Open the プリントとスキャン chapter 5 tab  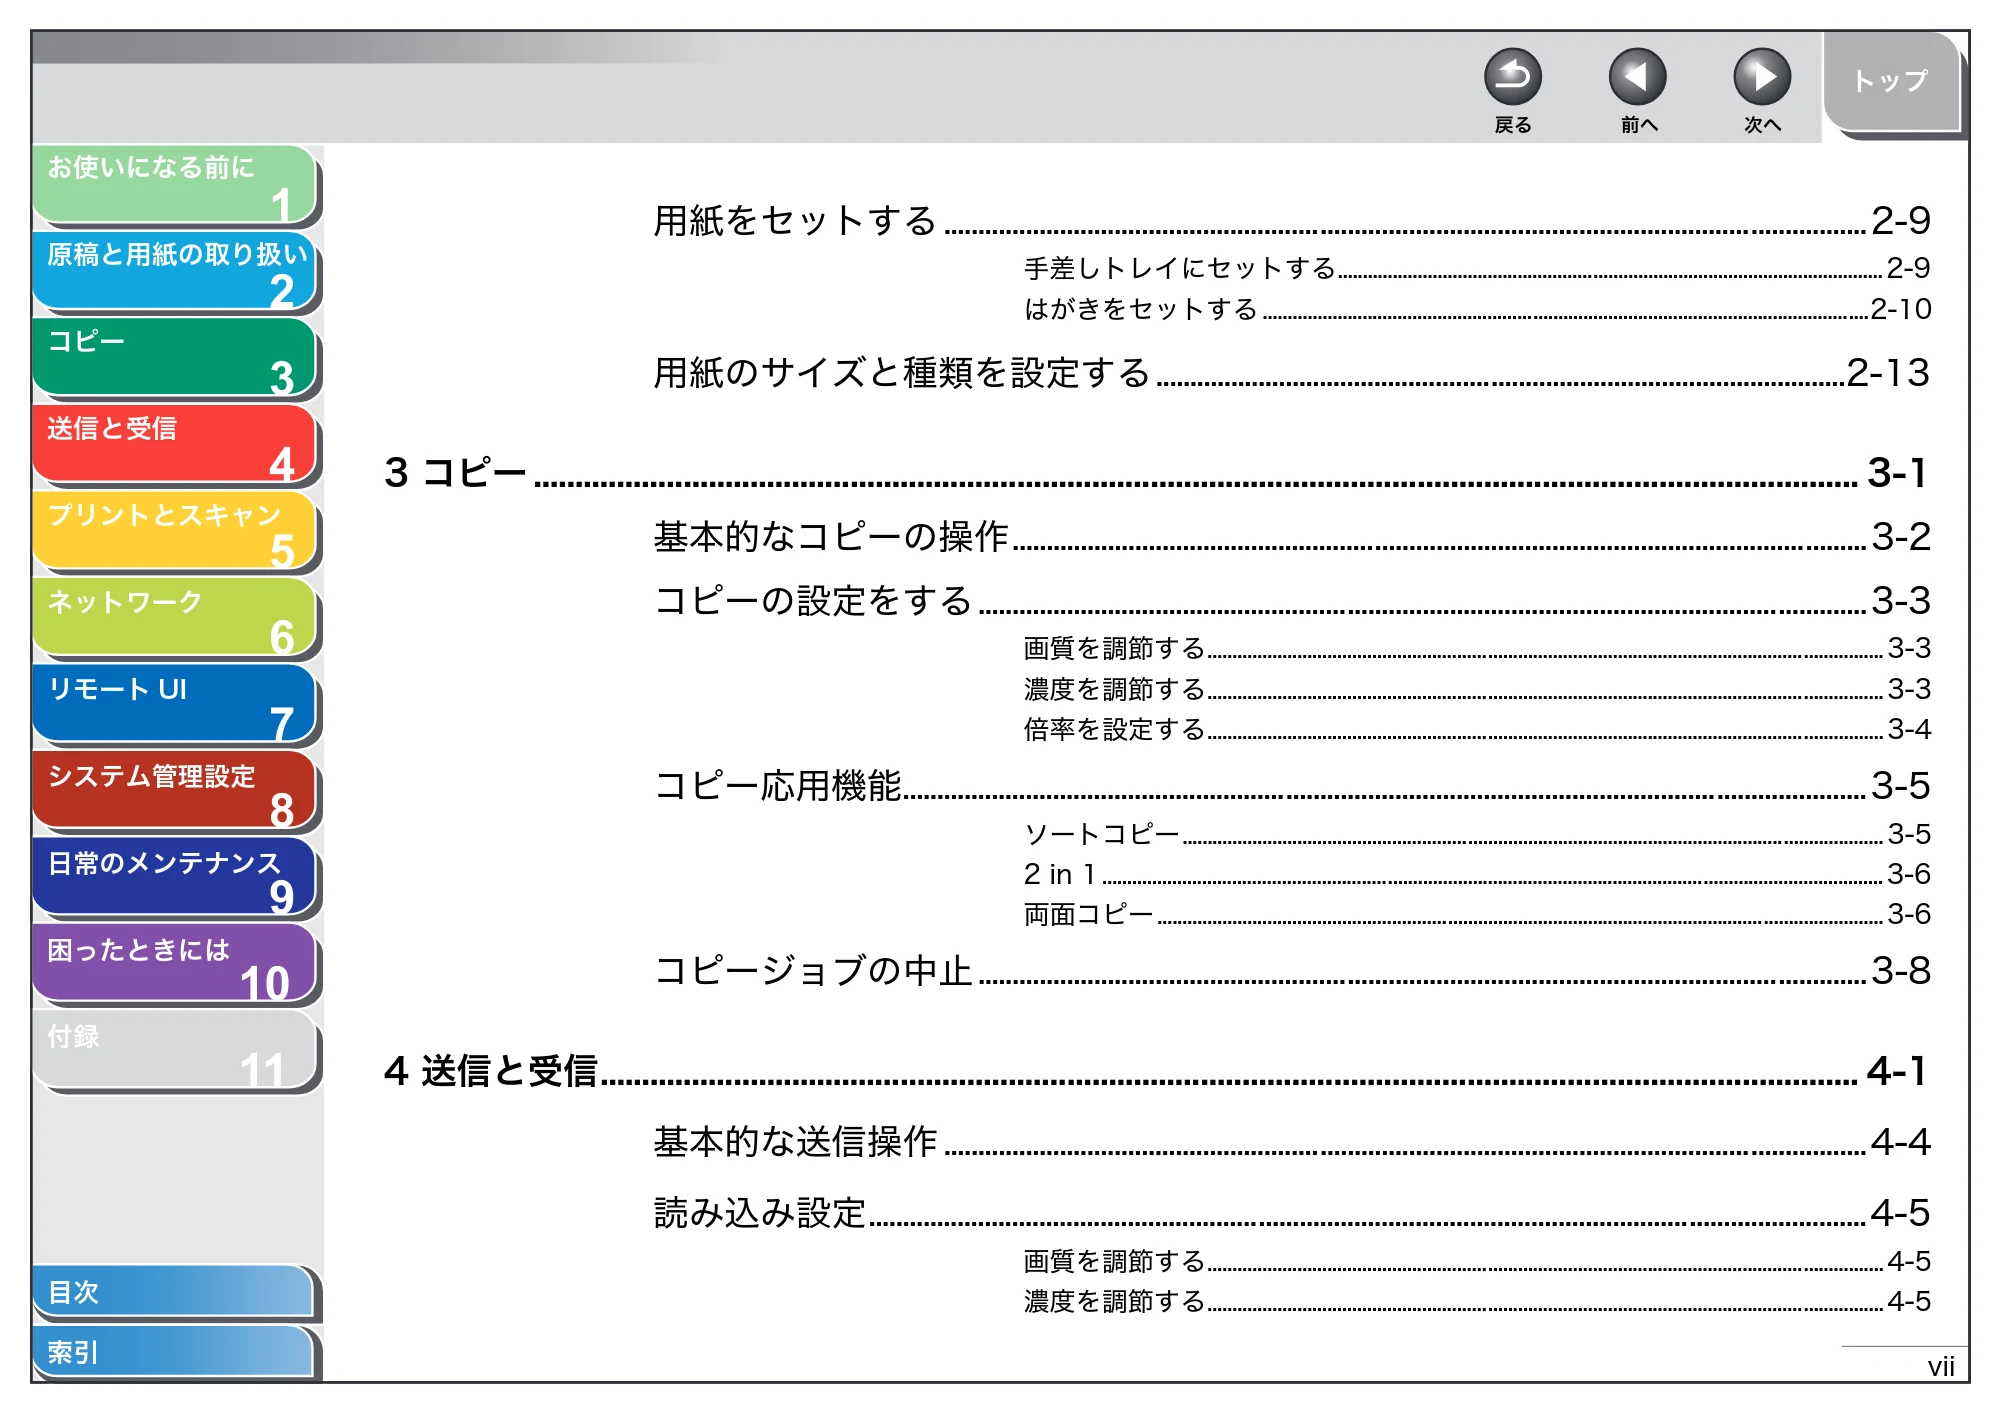[175, 531]
